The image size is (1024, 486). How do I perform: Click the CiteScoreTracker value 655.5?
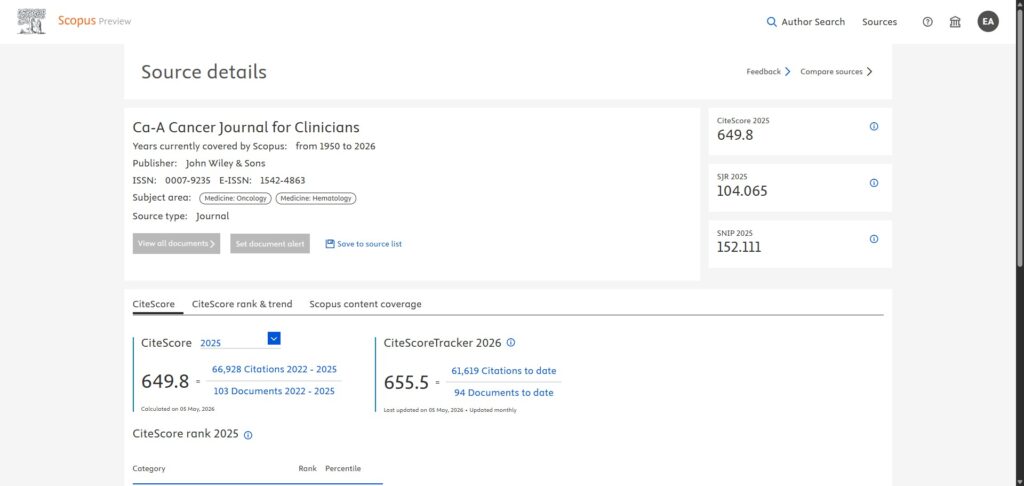406,383
